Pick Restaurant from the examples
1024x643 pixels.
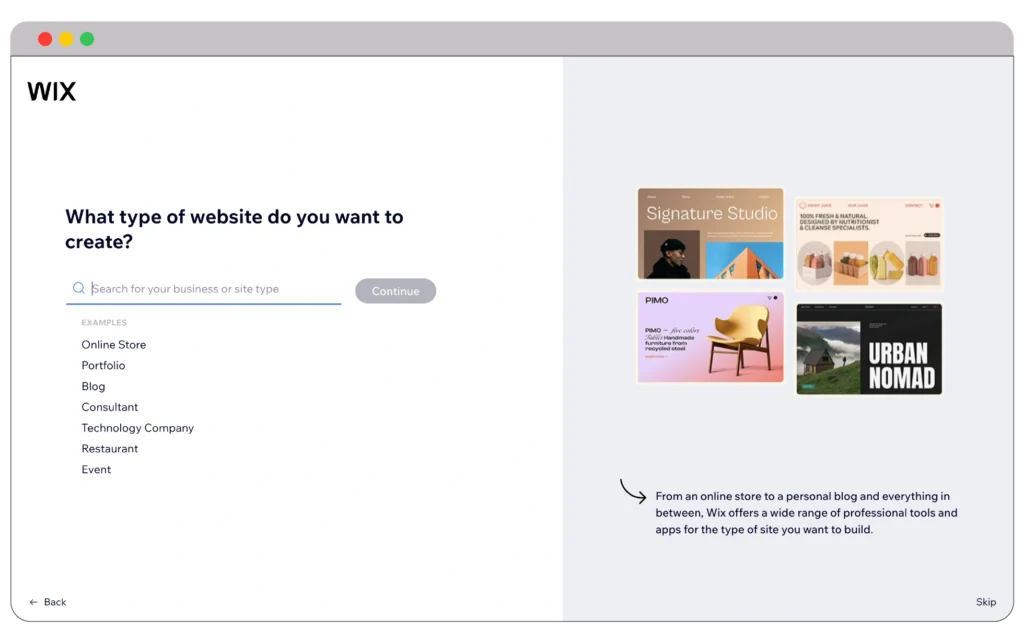click(x=110, y=448)
